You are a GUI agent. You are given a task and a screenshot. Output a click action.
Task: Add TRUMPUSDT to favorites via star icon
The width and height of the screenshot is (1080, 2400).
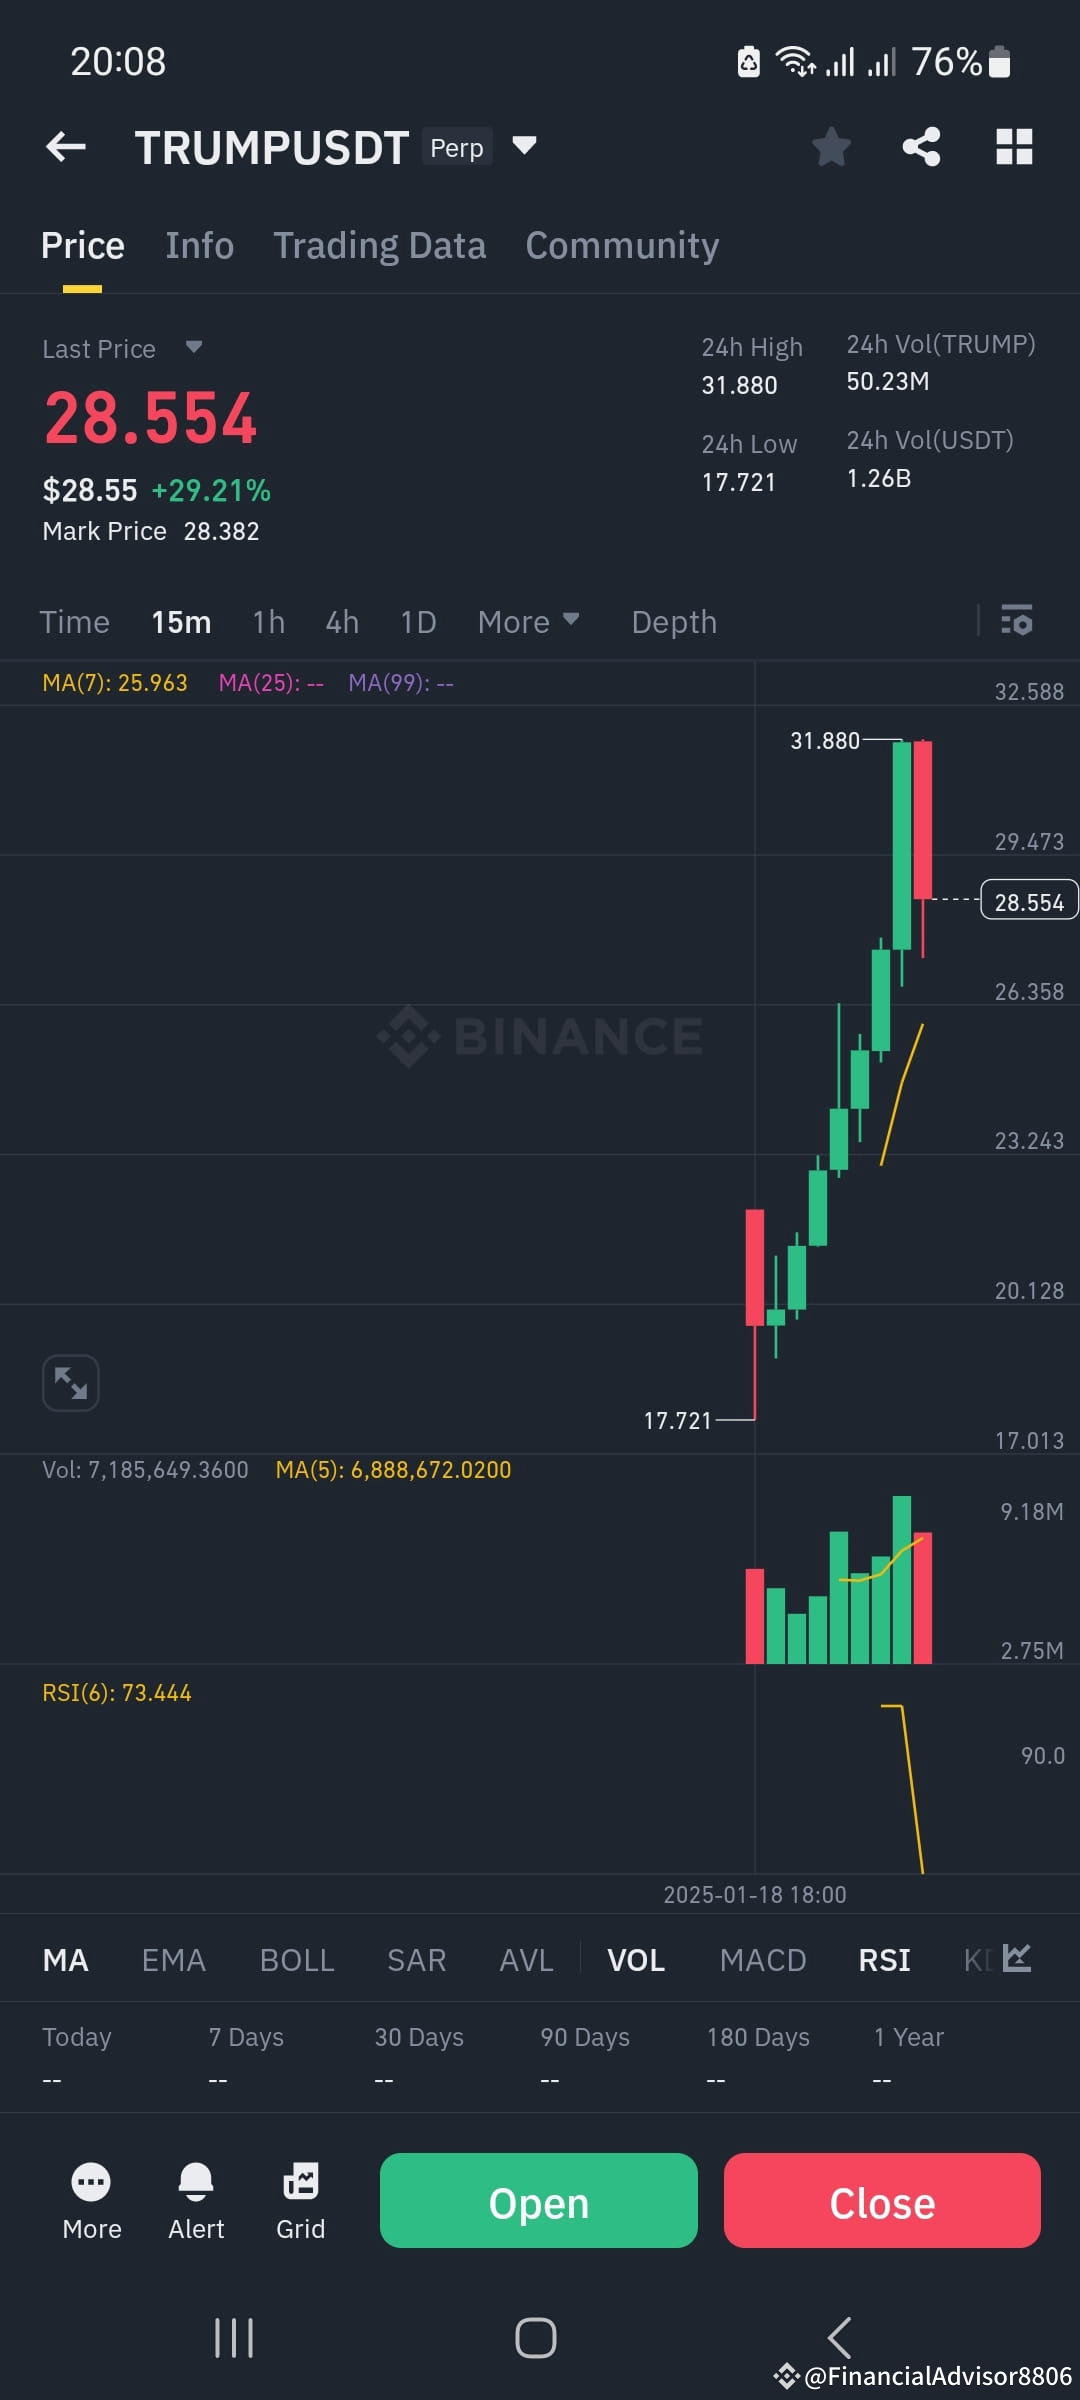tap(831, 147)
